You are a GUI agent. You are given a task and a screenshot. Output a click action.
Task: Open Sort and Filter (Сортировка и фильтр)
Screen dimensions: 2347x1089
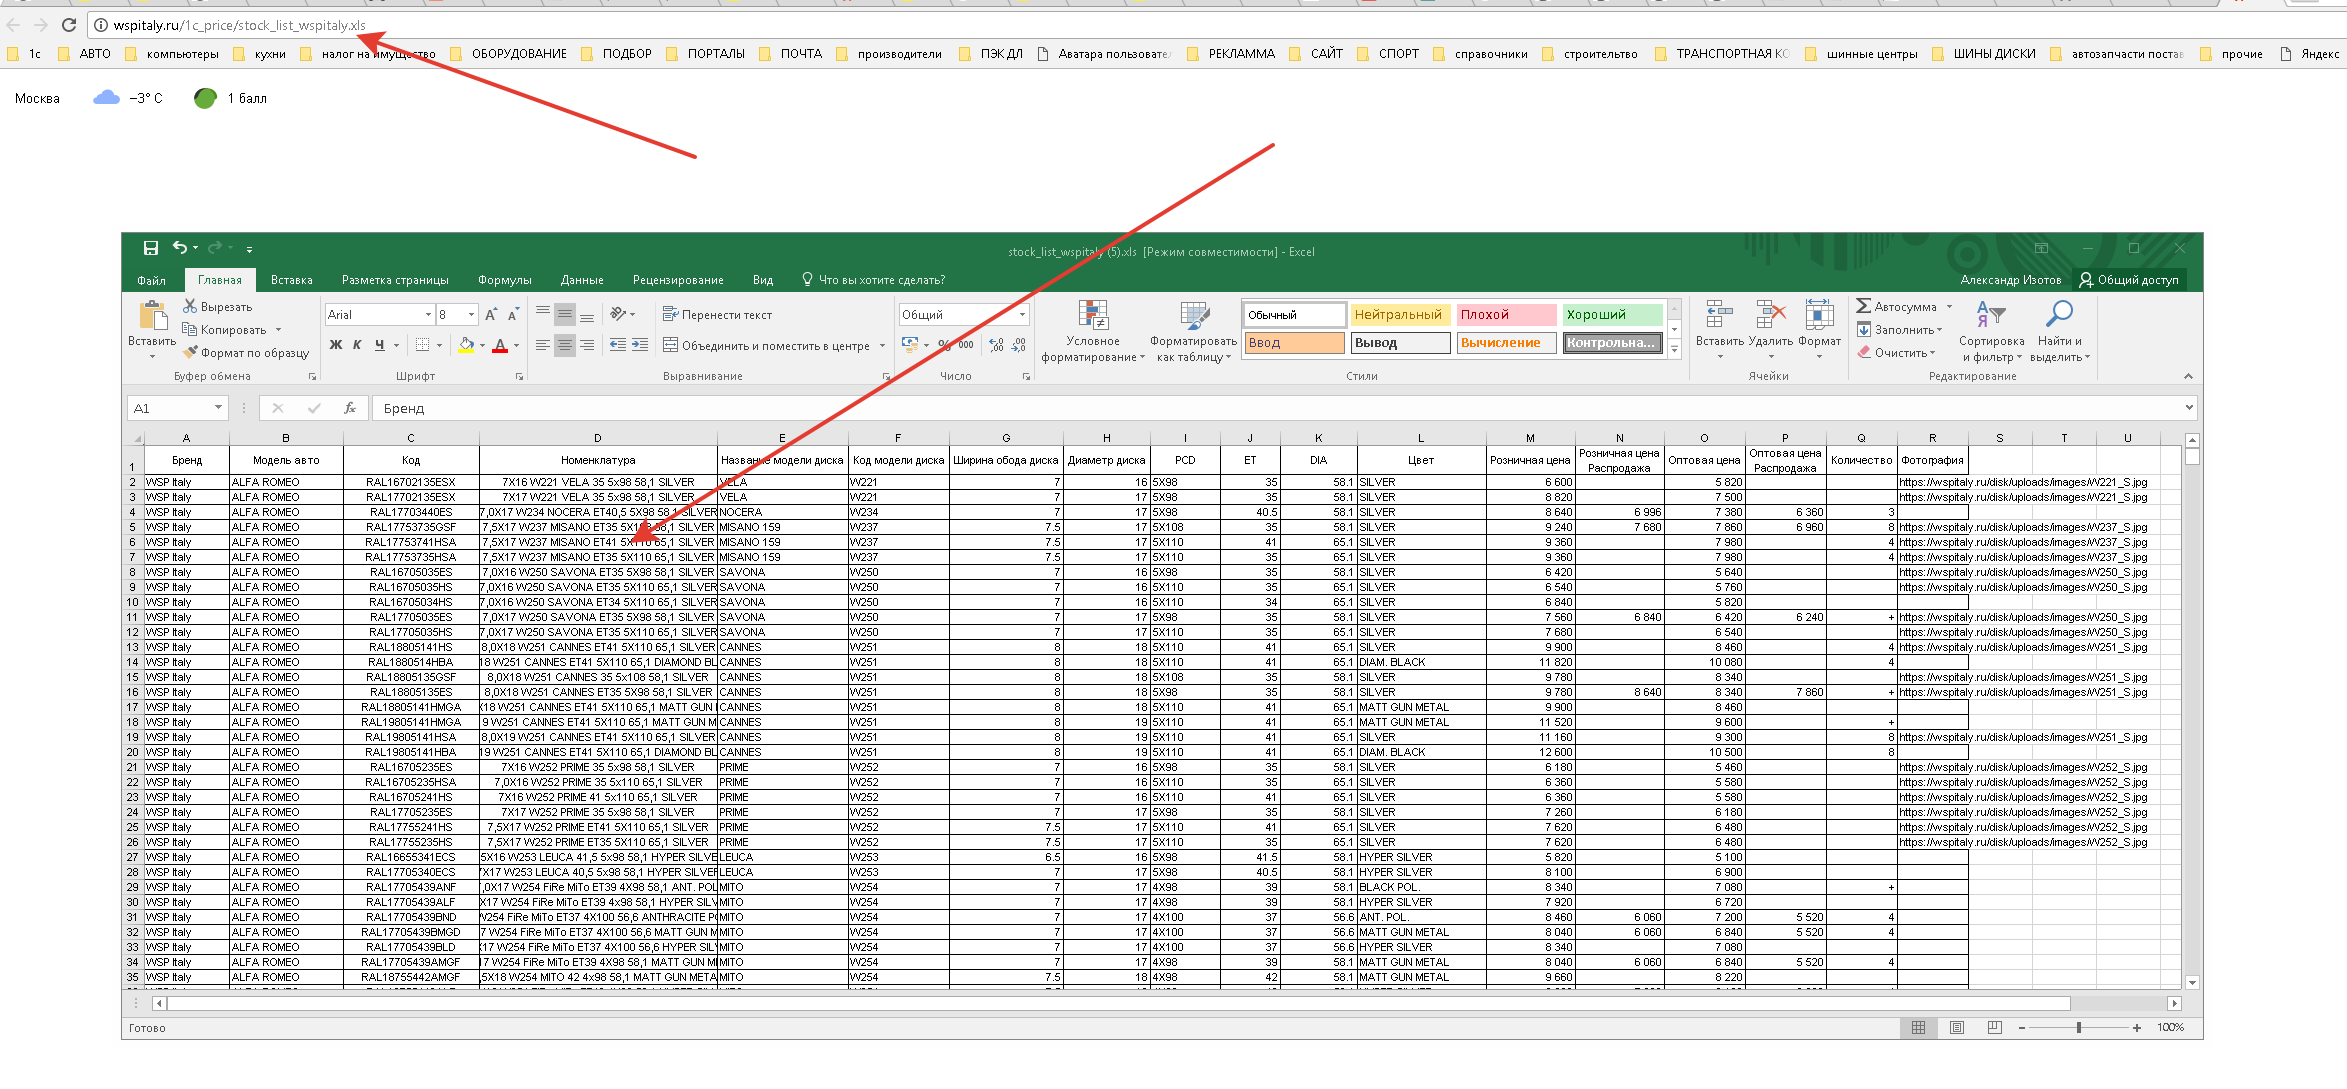[1991, 331]
